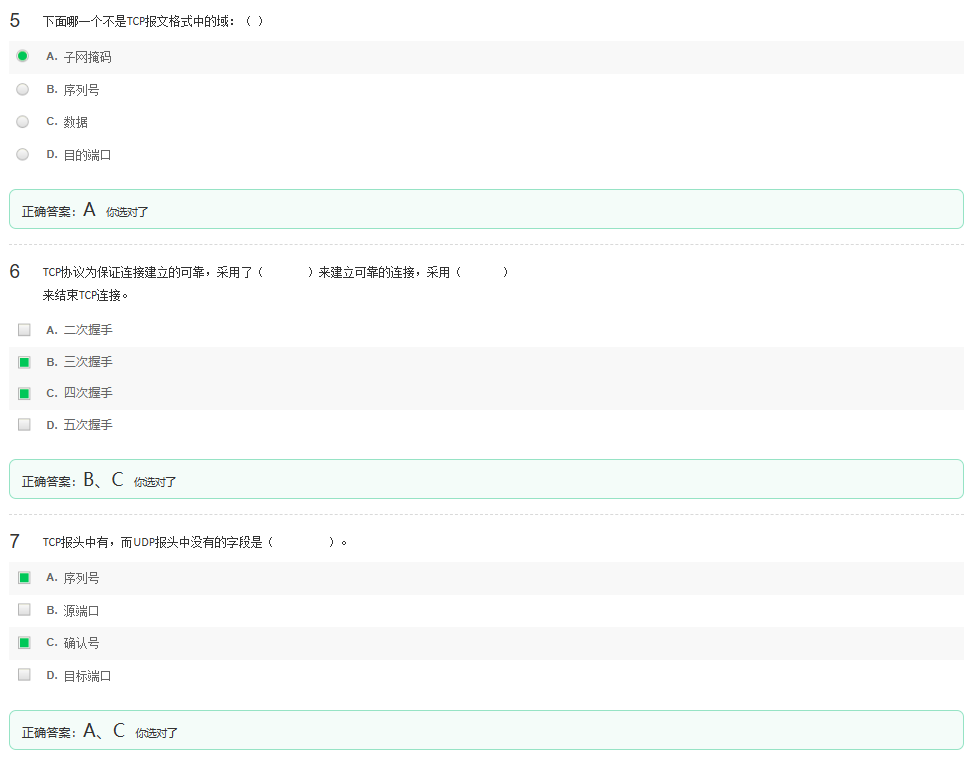Click the 正确答案: B、C result box
Image resolution: width=971 pixels, height=762 pixels.
(486, 480)
